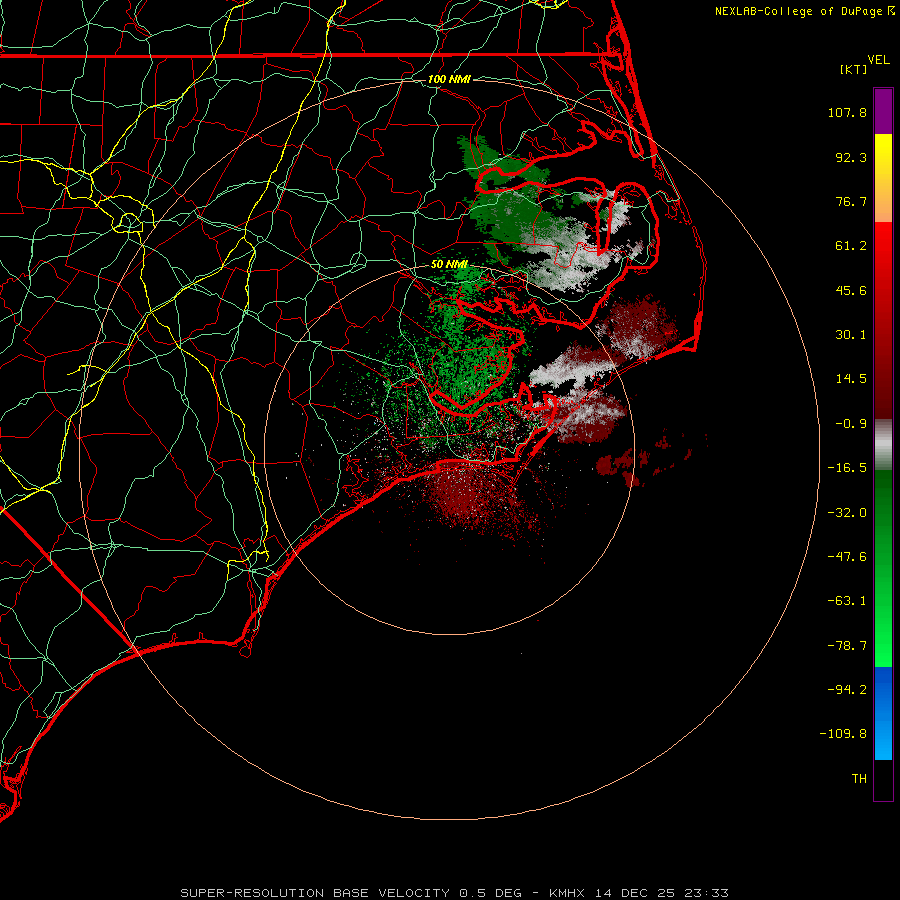
Task: Select the -109.8 value on velocity scale
Action: point(843,734)
